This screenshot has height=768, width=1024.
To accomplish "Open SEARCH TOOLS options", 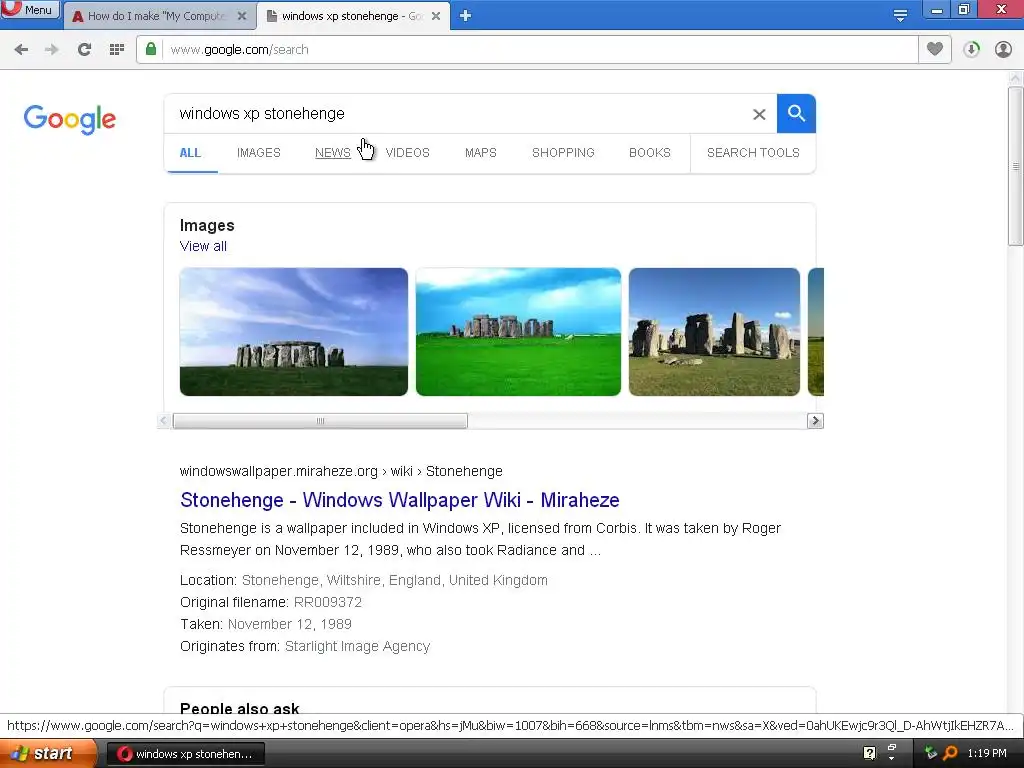I will coord(753,153).
